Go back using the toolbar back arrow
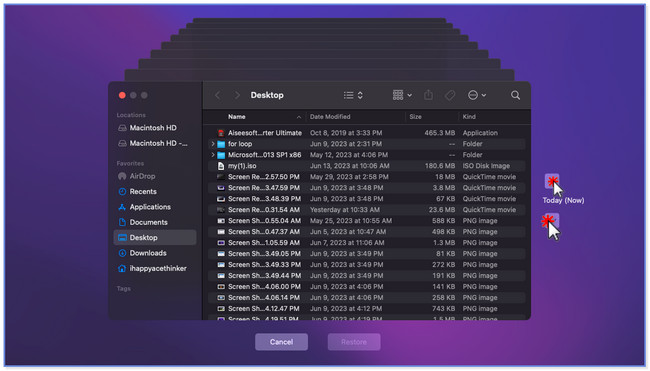The image size is (650, 371). (x=218, y=95)
